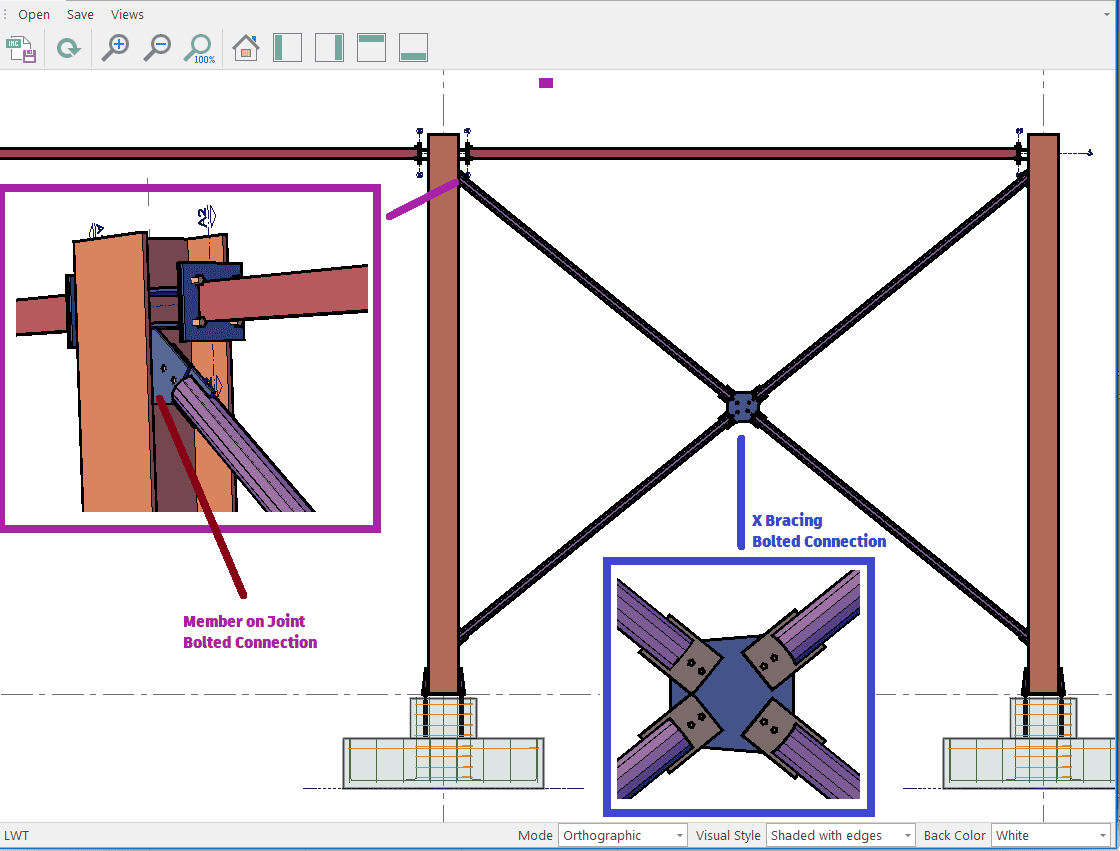The width and height of the screenshot is (1120, 851).
Task: Click the save image icon
Action: [22, 48]
